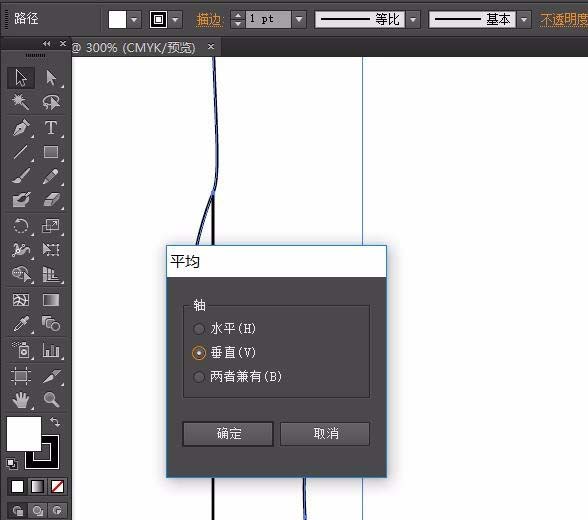
Task: Select the Paintbrush tool
Action: click(21, 176)
